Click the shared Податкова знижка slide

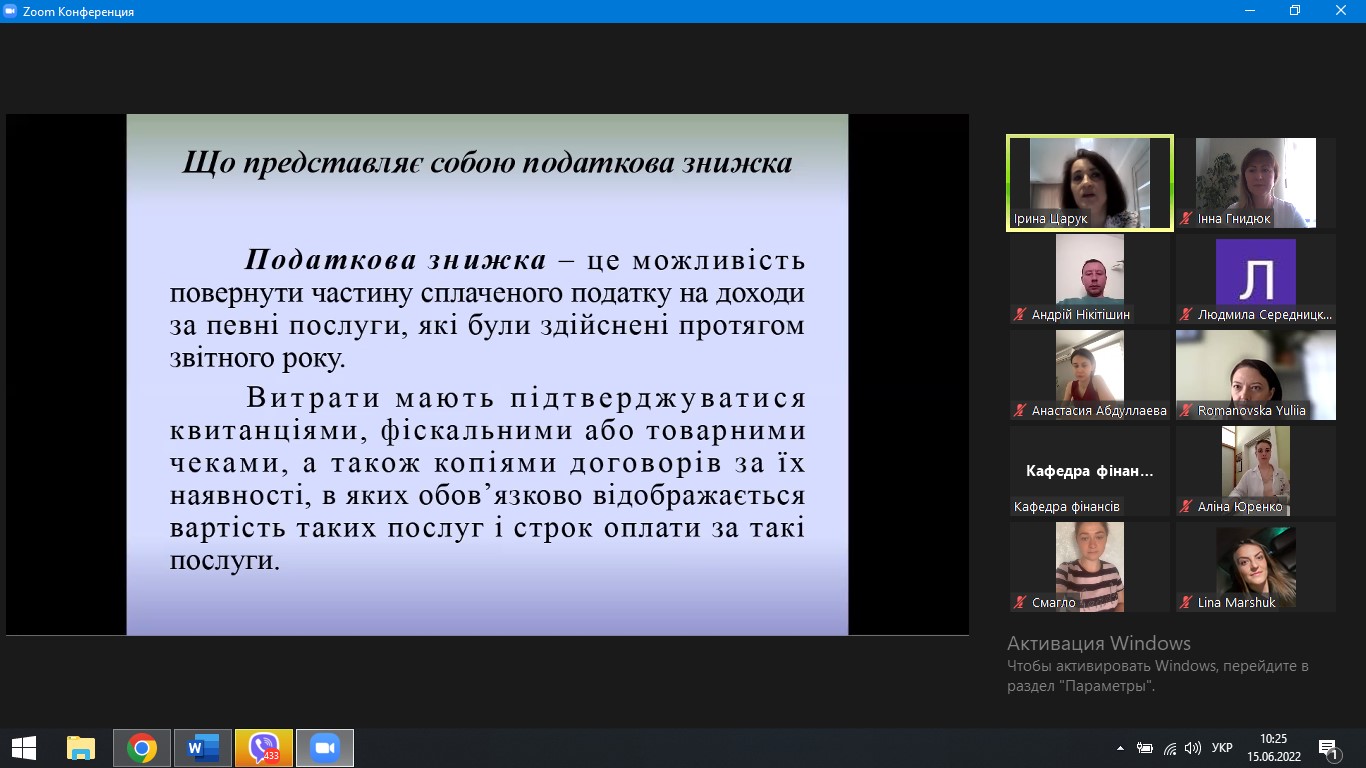487,374
